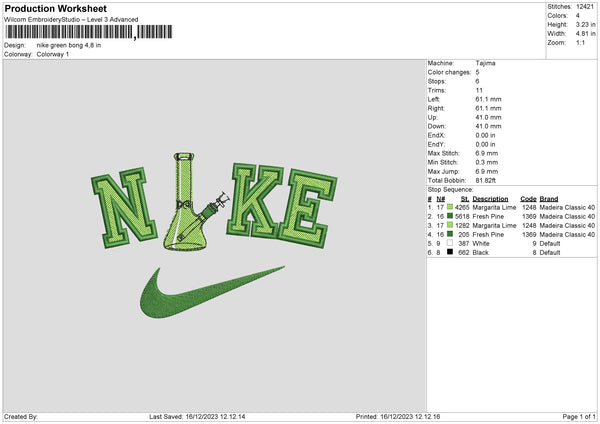Screen dimensions: 600x424
Task: Click the barcode below the worksheet title
Action: (88, 32)
